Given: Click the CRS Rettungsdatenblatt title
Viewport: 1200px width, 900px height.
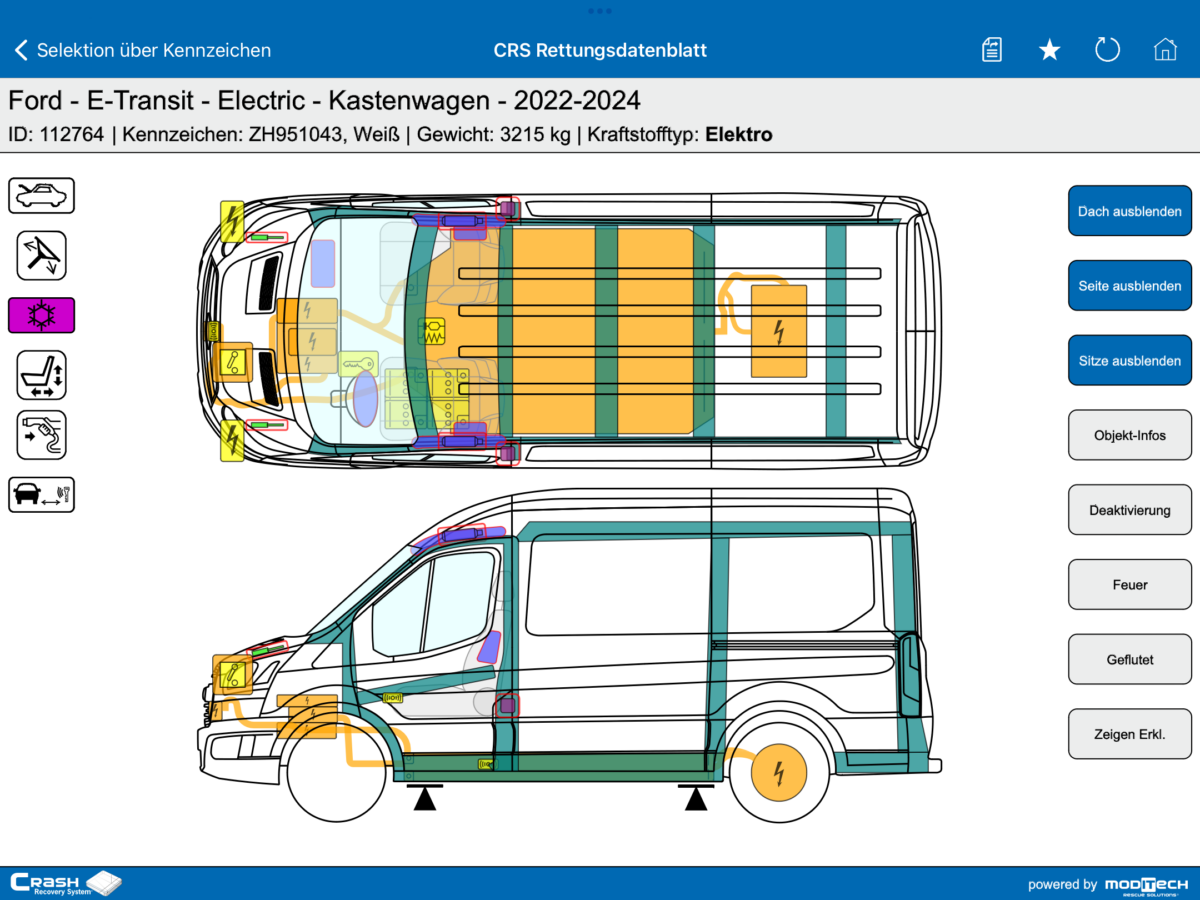Looking at the screenshot, I should 600,50.
